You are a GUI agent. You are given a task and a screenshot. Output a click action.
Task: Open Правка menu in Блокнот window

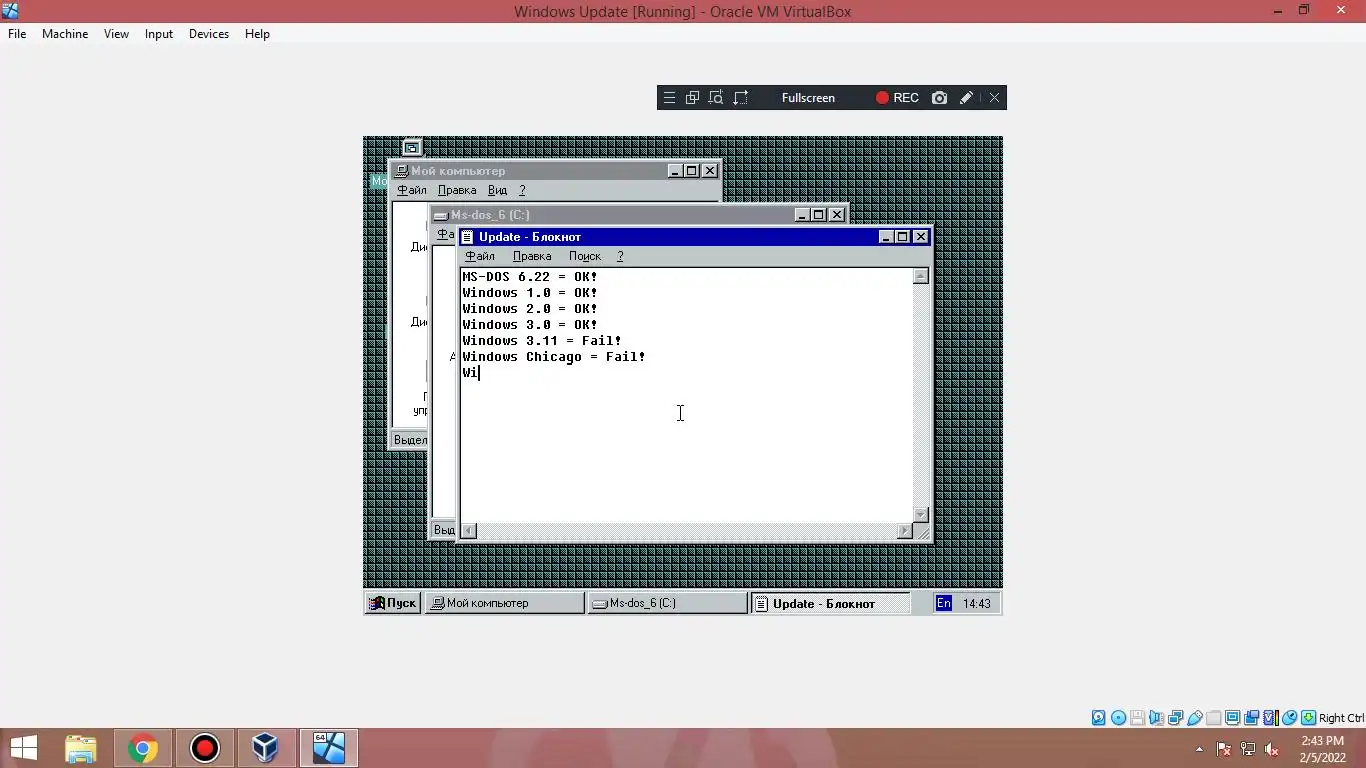[532, 256]
